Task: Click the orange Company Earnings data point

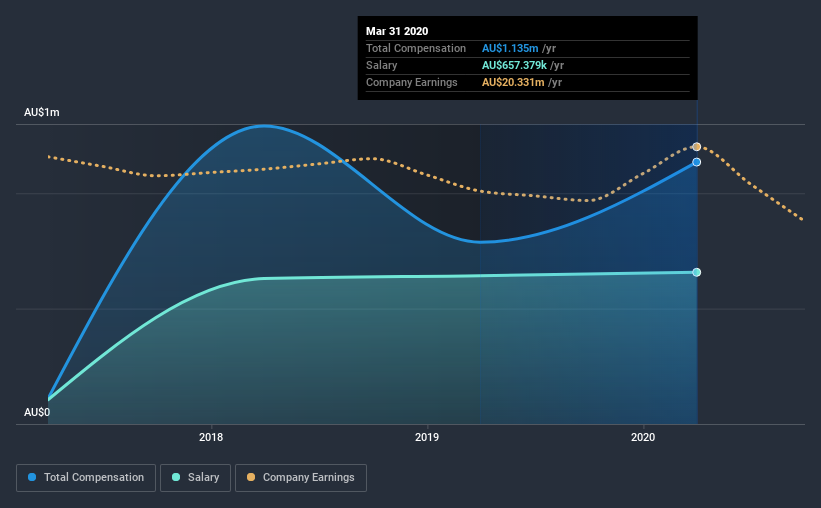Action: coord(696,147)
